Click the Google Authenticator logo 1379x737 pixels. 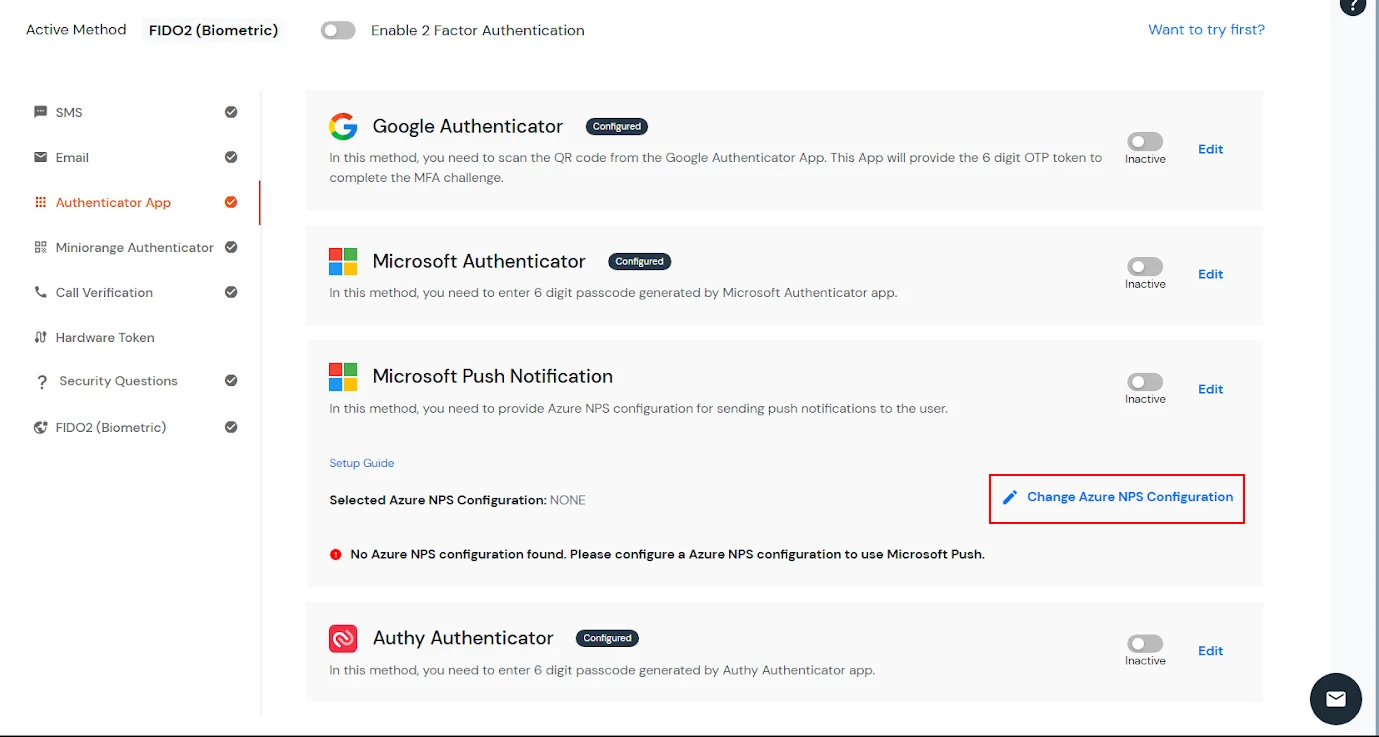[343, 126]
